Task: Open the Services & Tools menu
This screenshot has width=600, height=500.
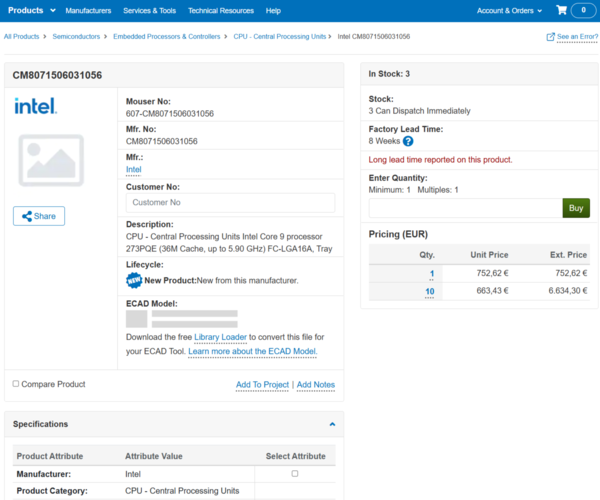Action: click(150, 11)
